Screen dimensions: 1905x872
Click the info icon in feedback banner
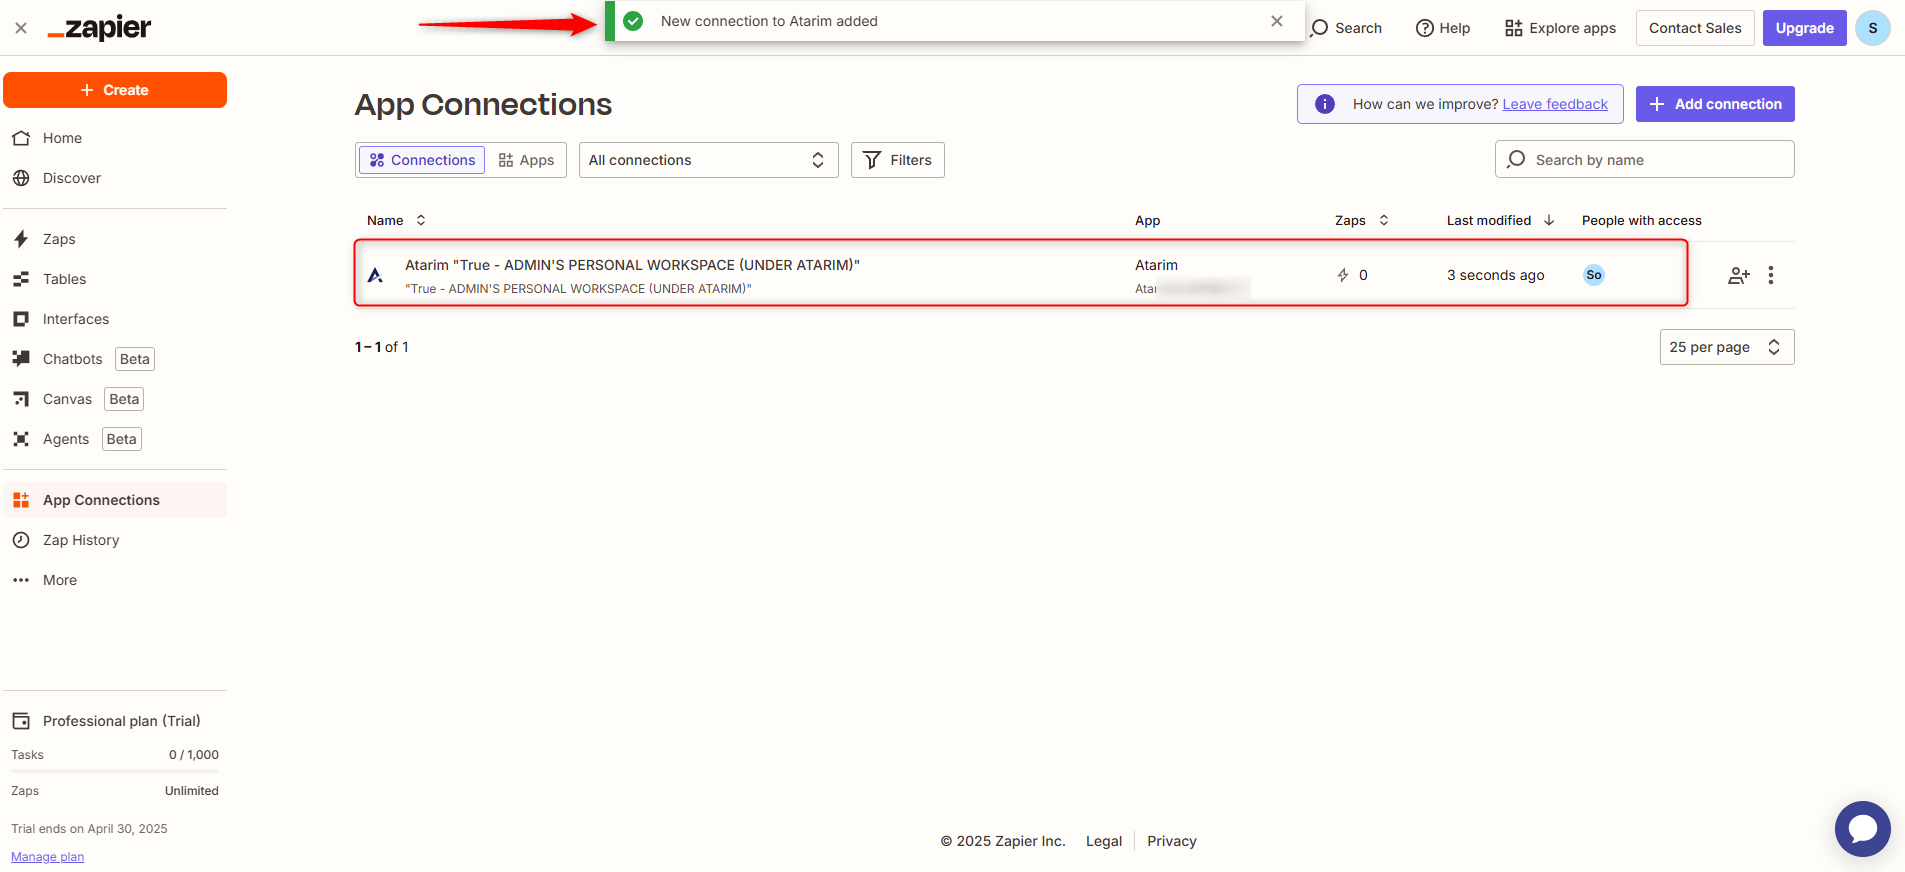click(x=1324, y=104)
